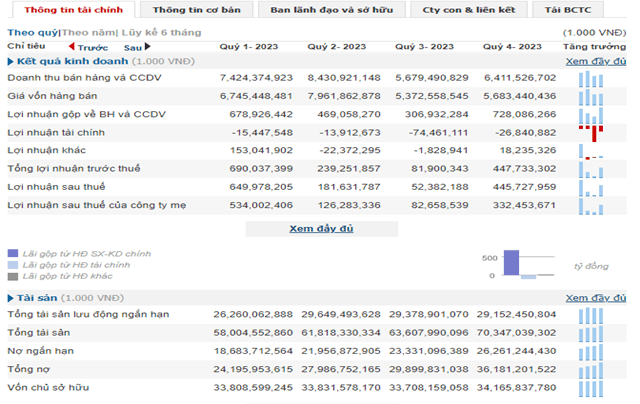Select the Tổng tài sản lưu động ngắn hạn label
Image resolution: width=640 pixels, height=404 pixels.
[x=88, y=314]
